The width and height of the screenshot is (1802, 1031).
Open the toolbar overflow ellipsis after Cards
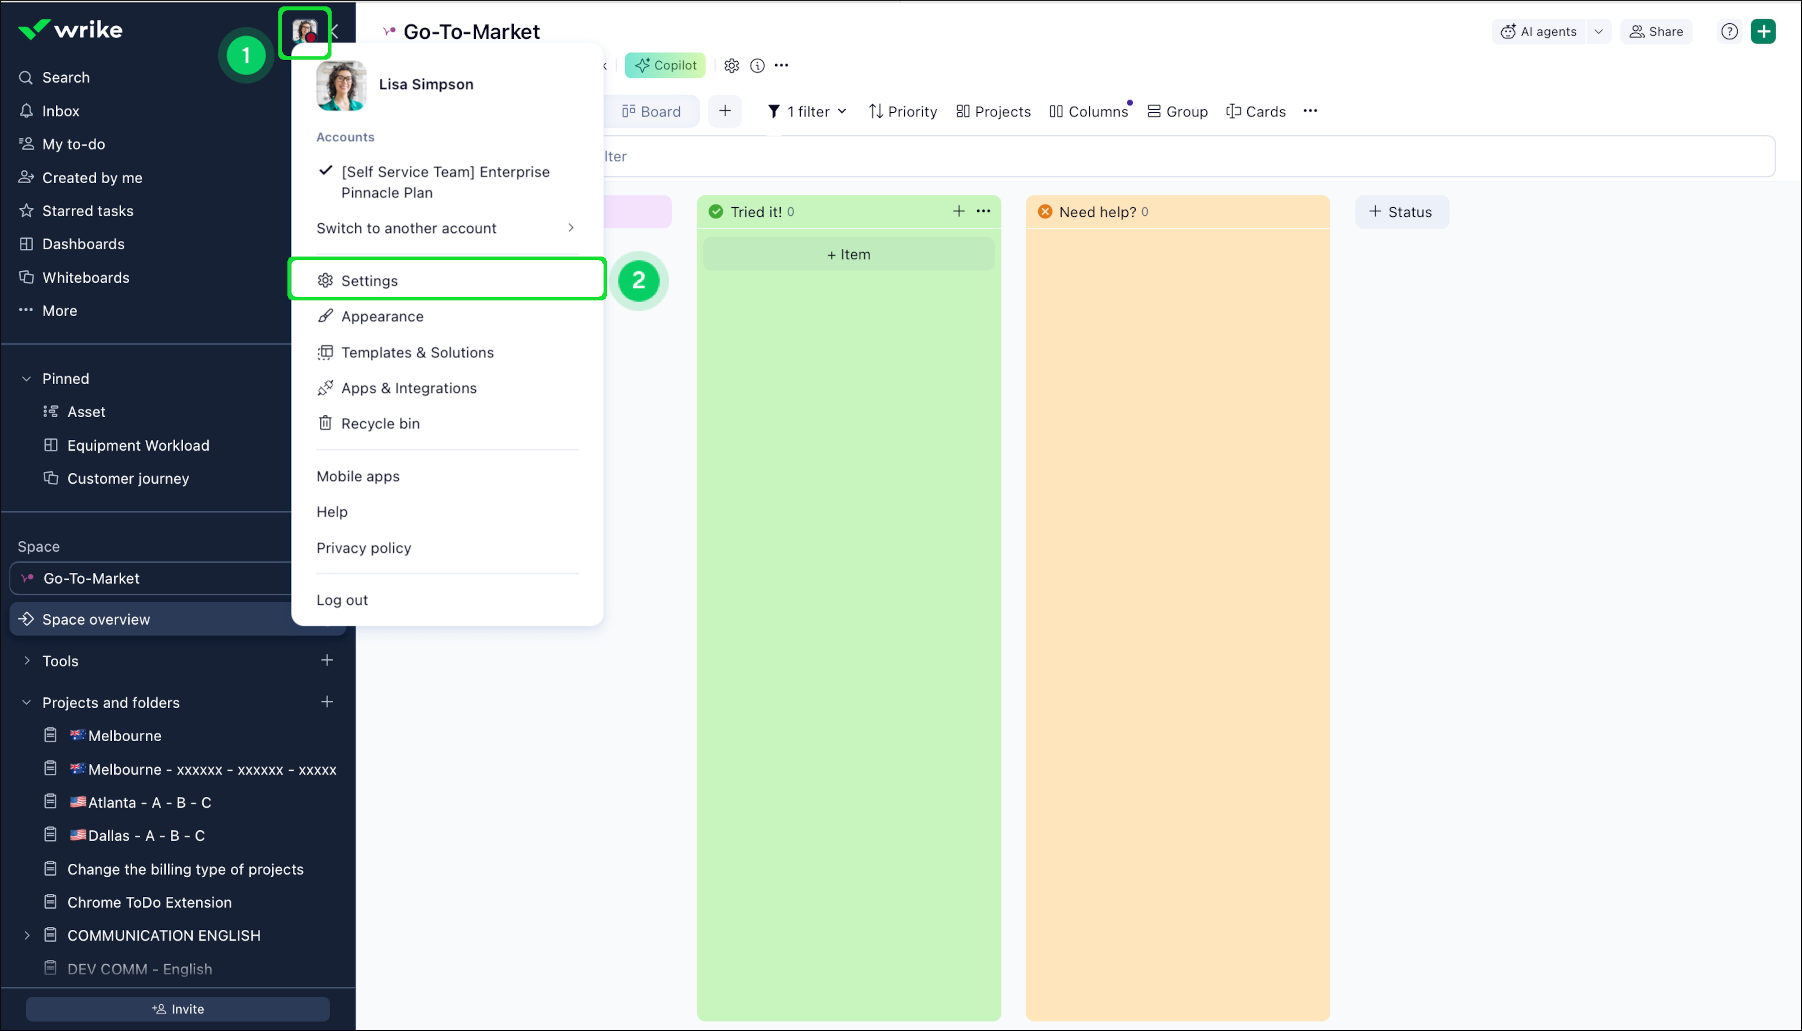pos(1310,111)
